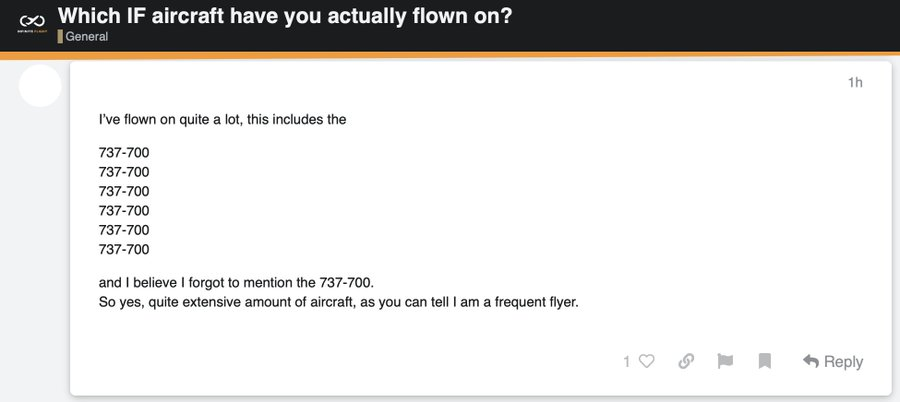Click the first 737-700 list line
Screen dimensions: 900x402
tap(124, 153)
